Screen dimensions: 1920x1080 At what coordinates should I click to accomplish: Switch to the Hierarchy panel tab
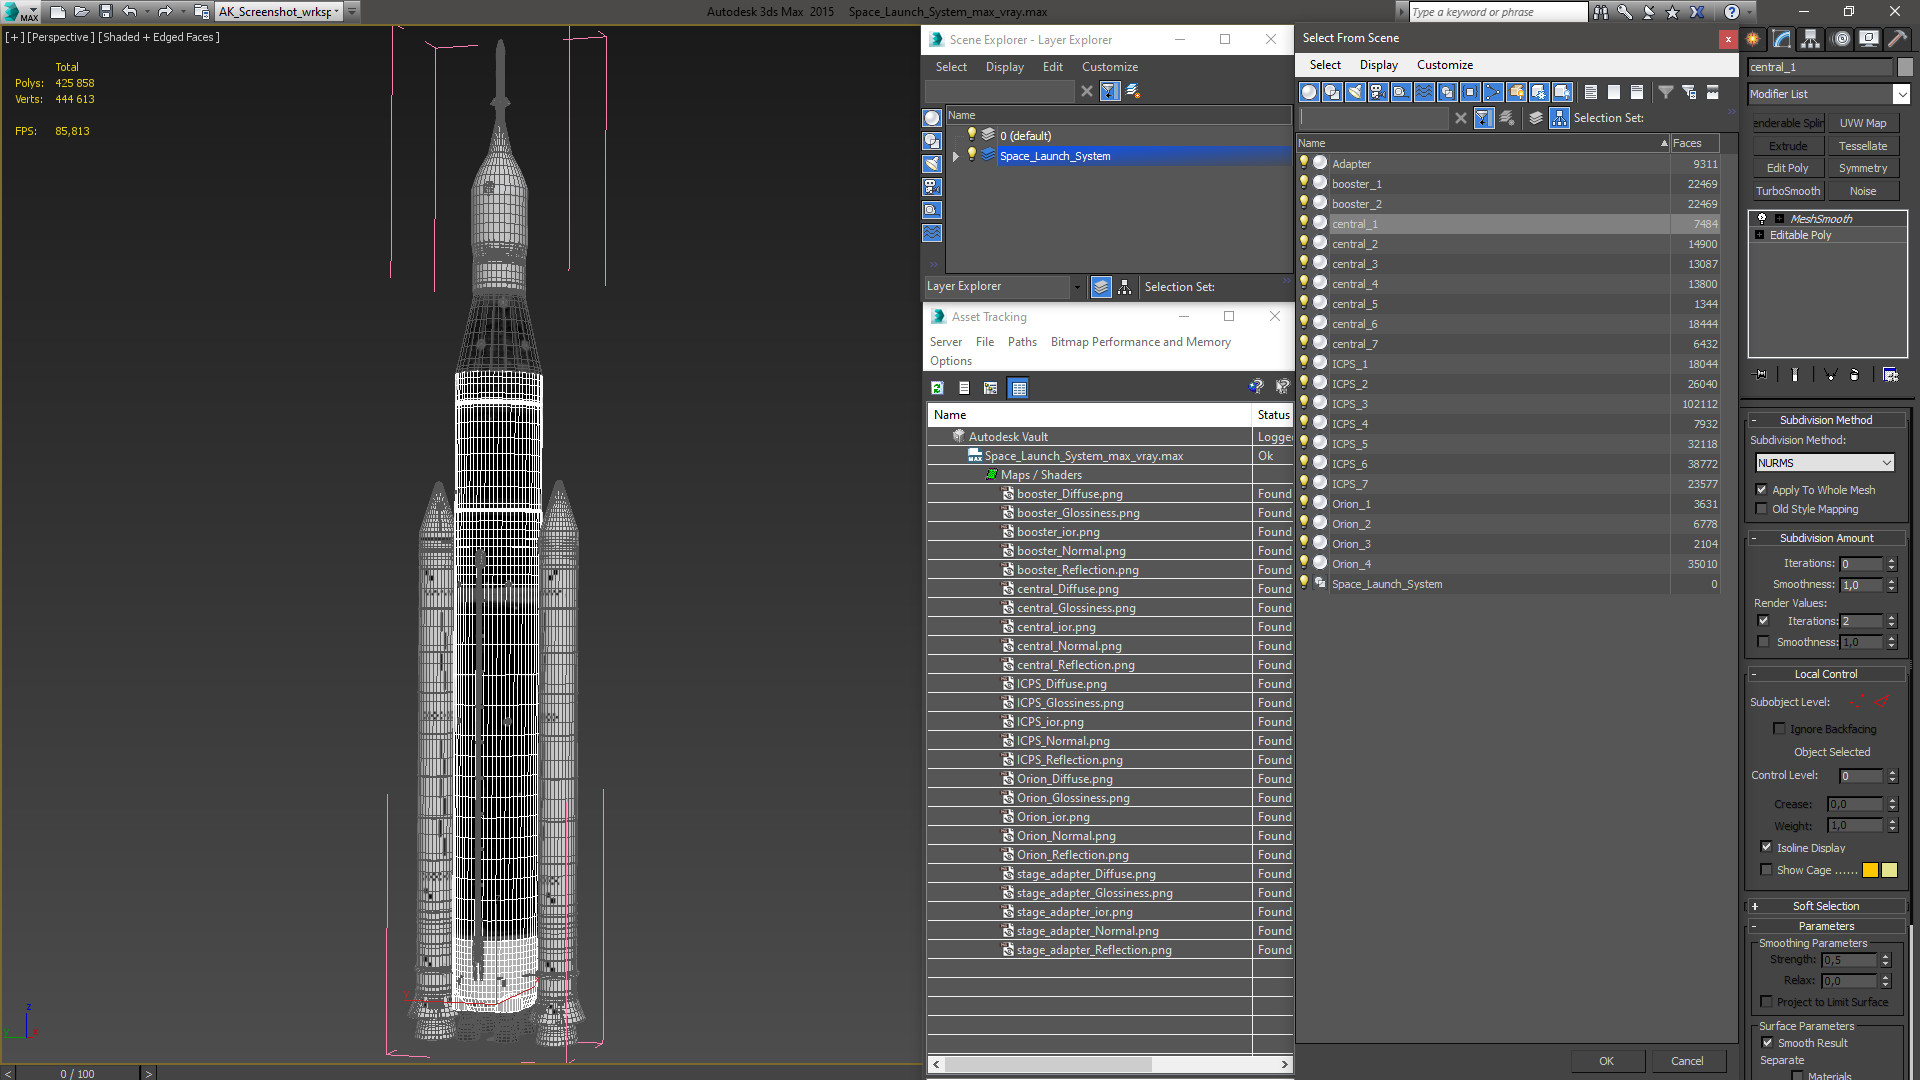[x=1811, y=39]
